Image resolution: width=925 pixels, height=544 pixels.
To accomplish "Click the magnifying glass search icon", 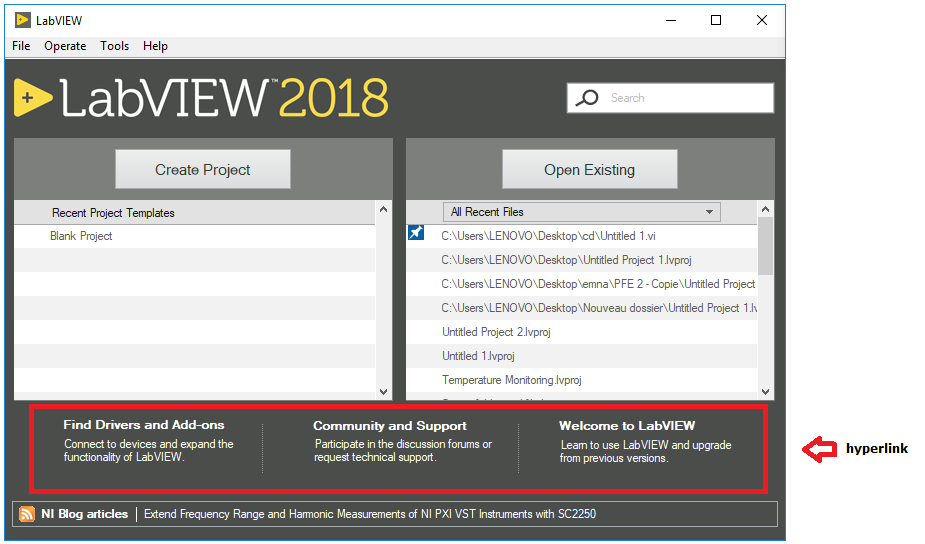I will (587, 98).
